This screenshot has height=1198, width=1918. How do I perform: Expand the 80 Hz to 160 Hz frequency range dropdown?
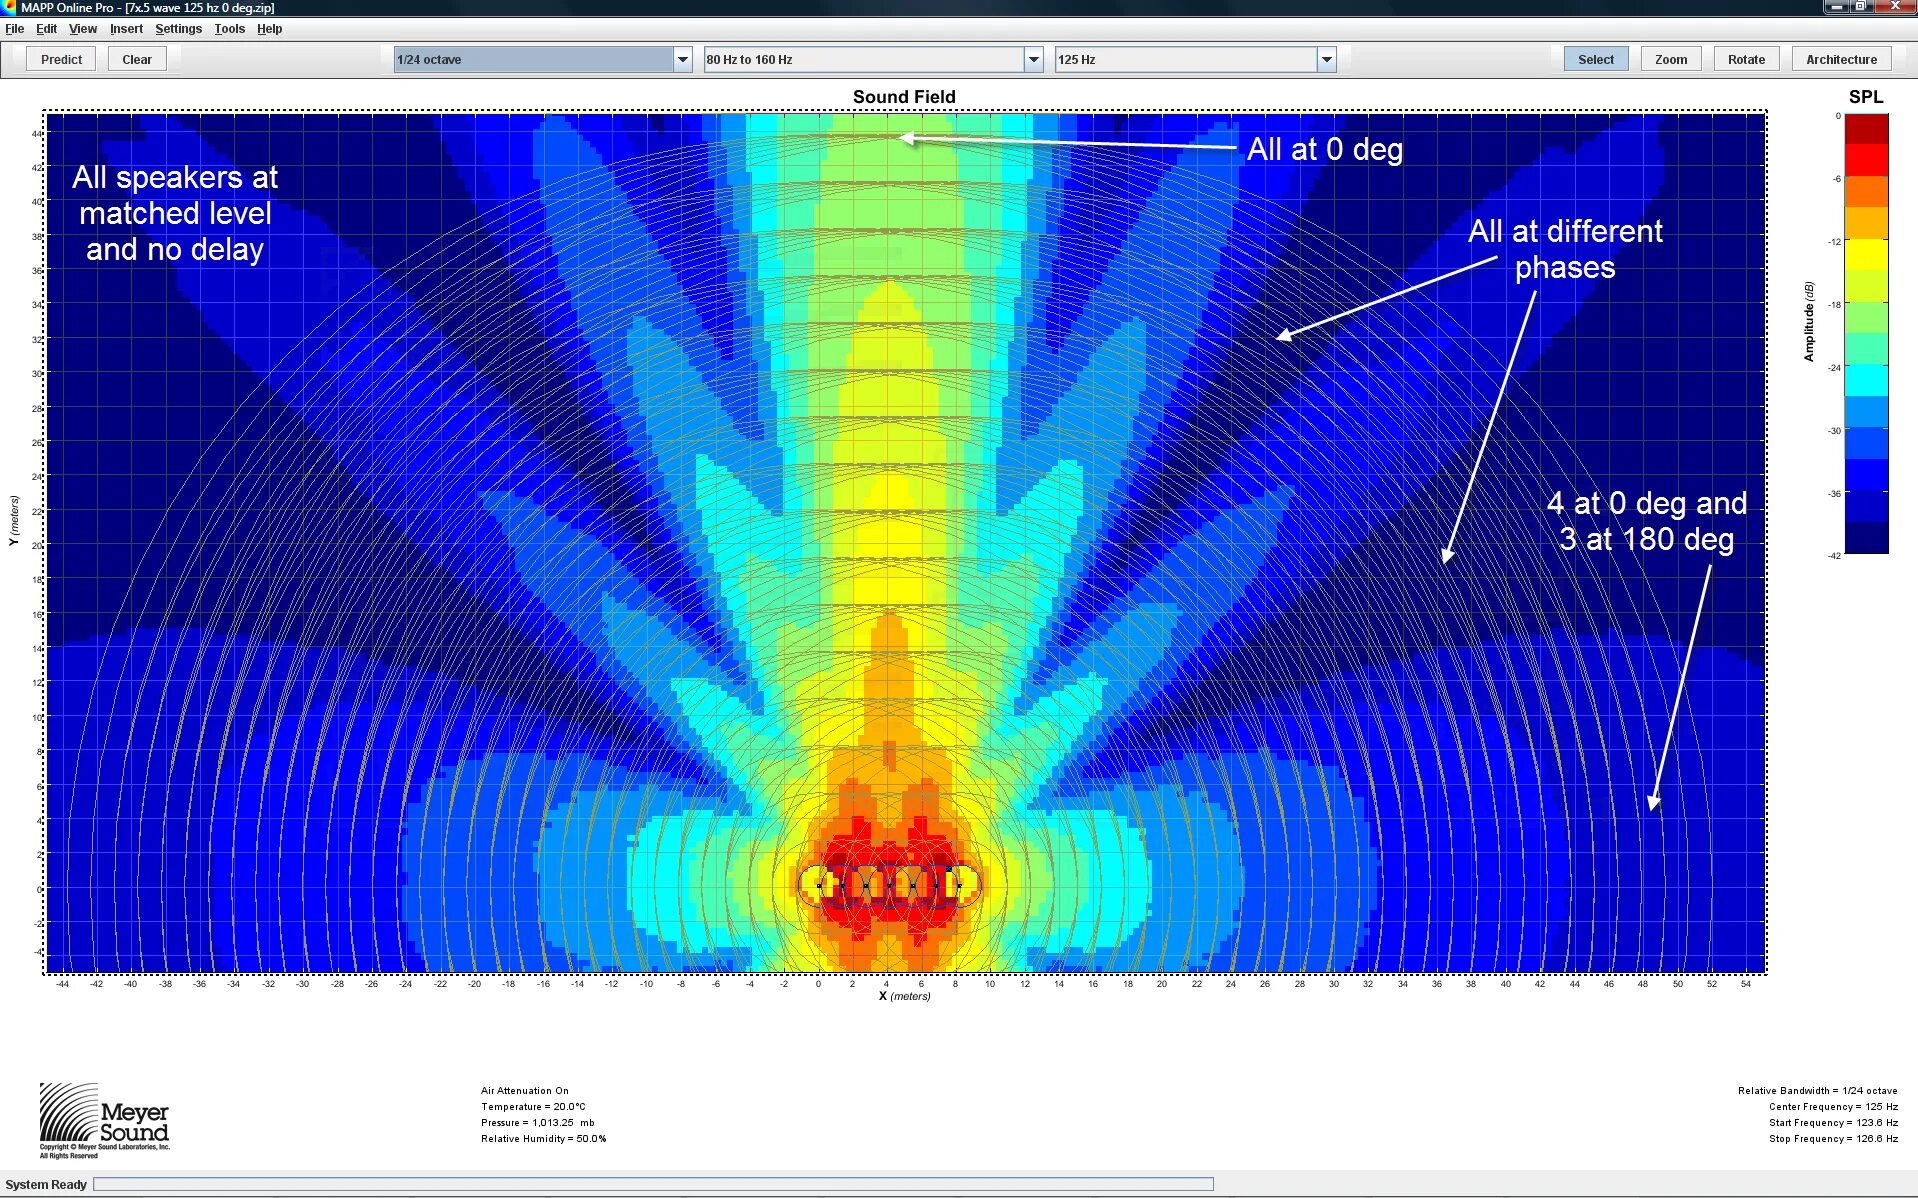pos(1034,59)
